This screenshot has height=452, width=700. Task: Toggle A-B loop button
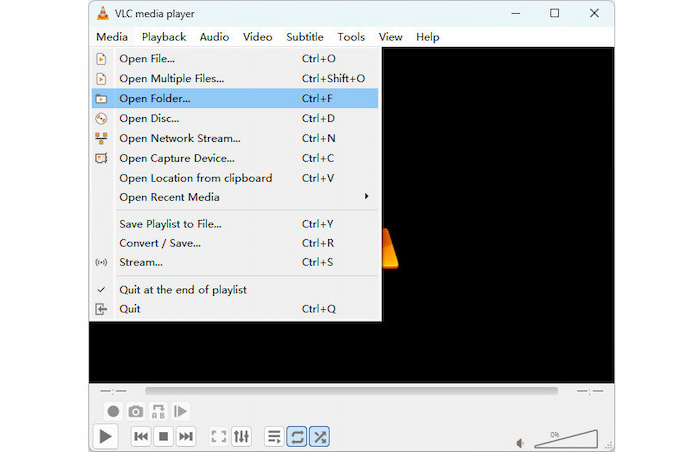[x=158, y=411]
